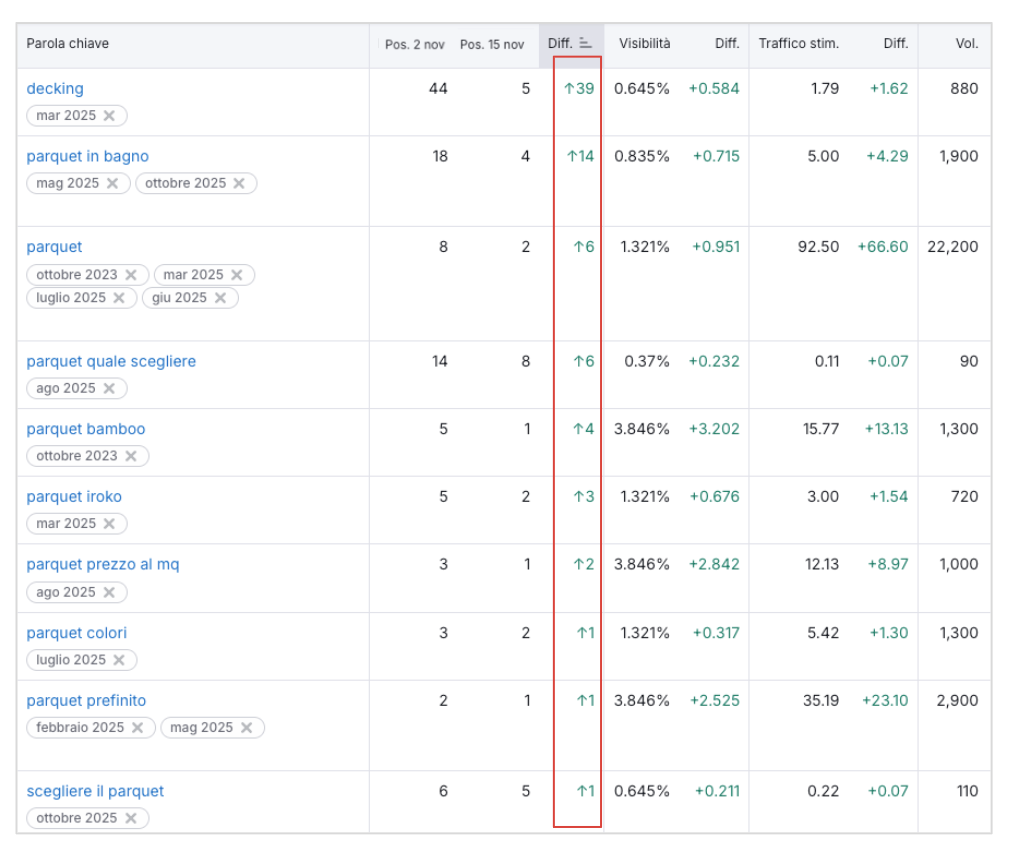Sort table by Vol. column header
Viewport: 1011px width, 850px height.
[966, 44]
